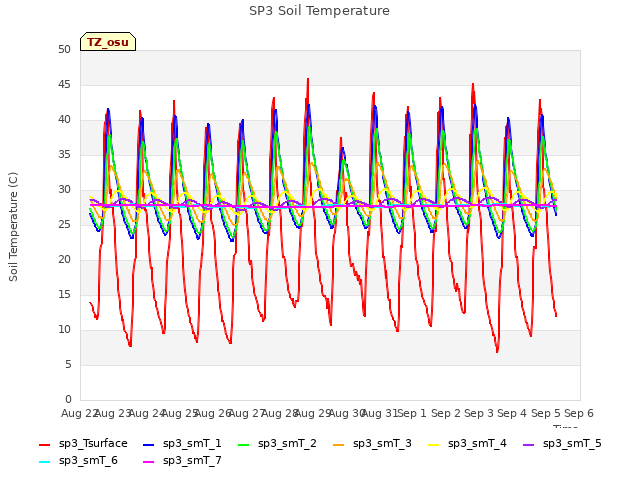
Task: Toggle sp3_smT_5 legend entry
Action: [x=562, y=444]
